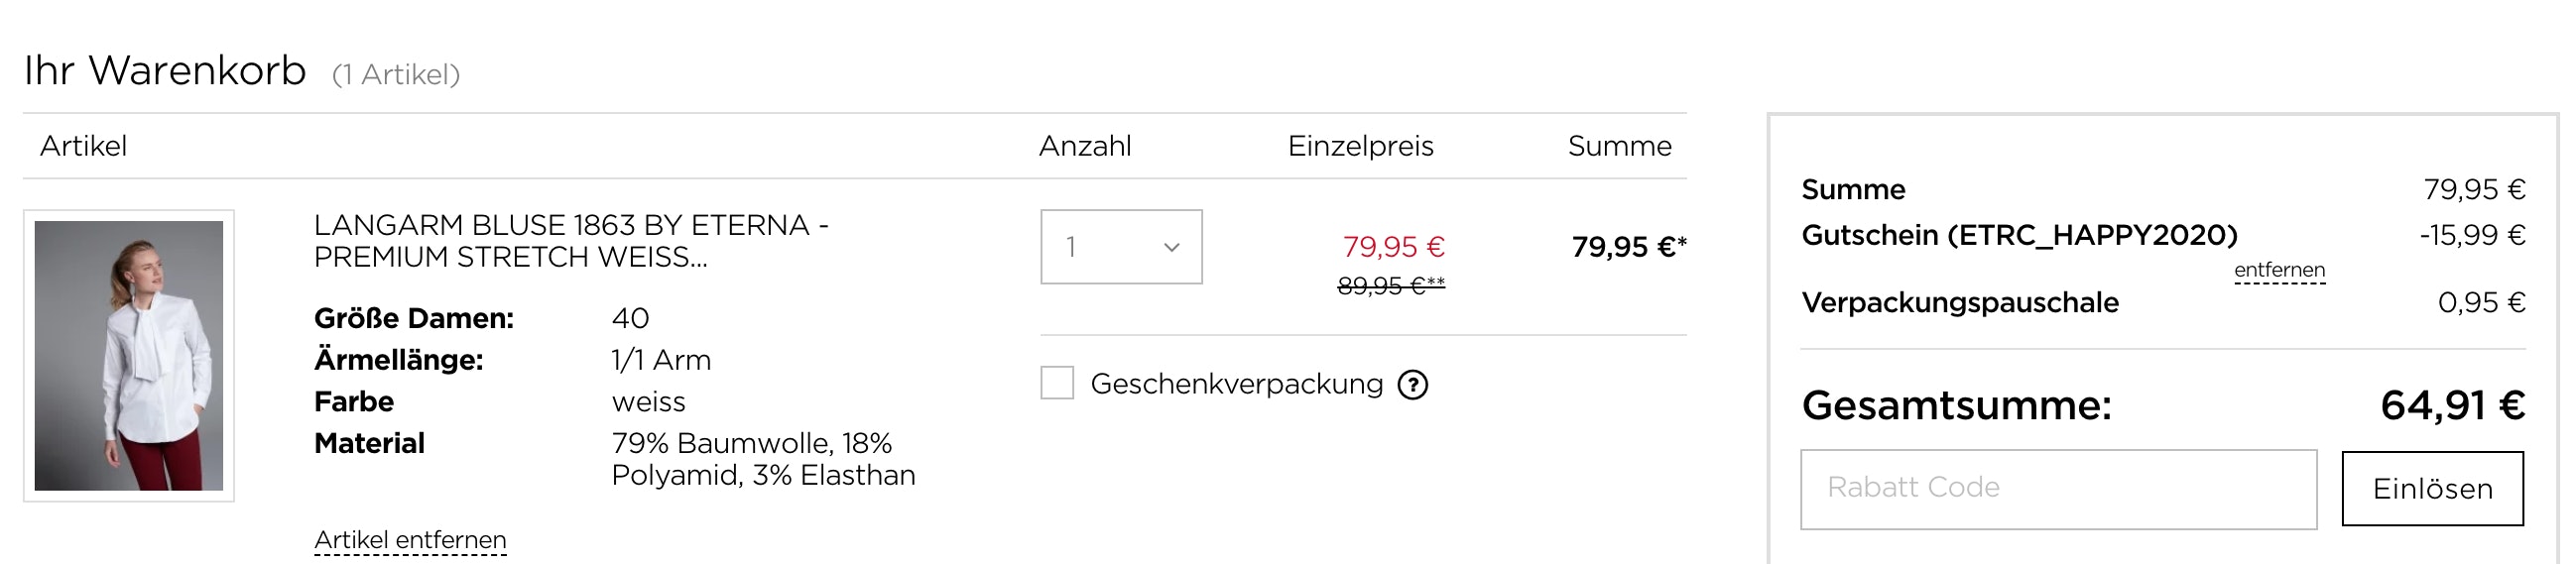Click the crossed-out price 89,95 €
The height and width of the screenshot is (564, 2576).
(x=1390, y=286)
